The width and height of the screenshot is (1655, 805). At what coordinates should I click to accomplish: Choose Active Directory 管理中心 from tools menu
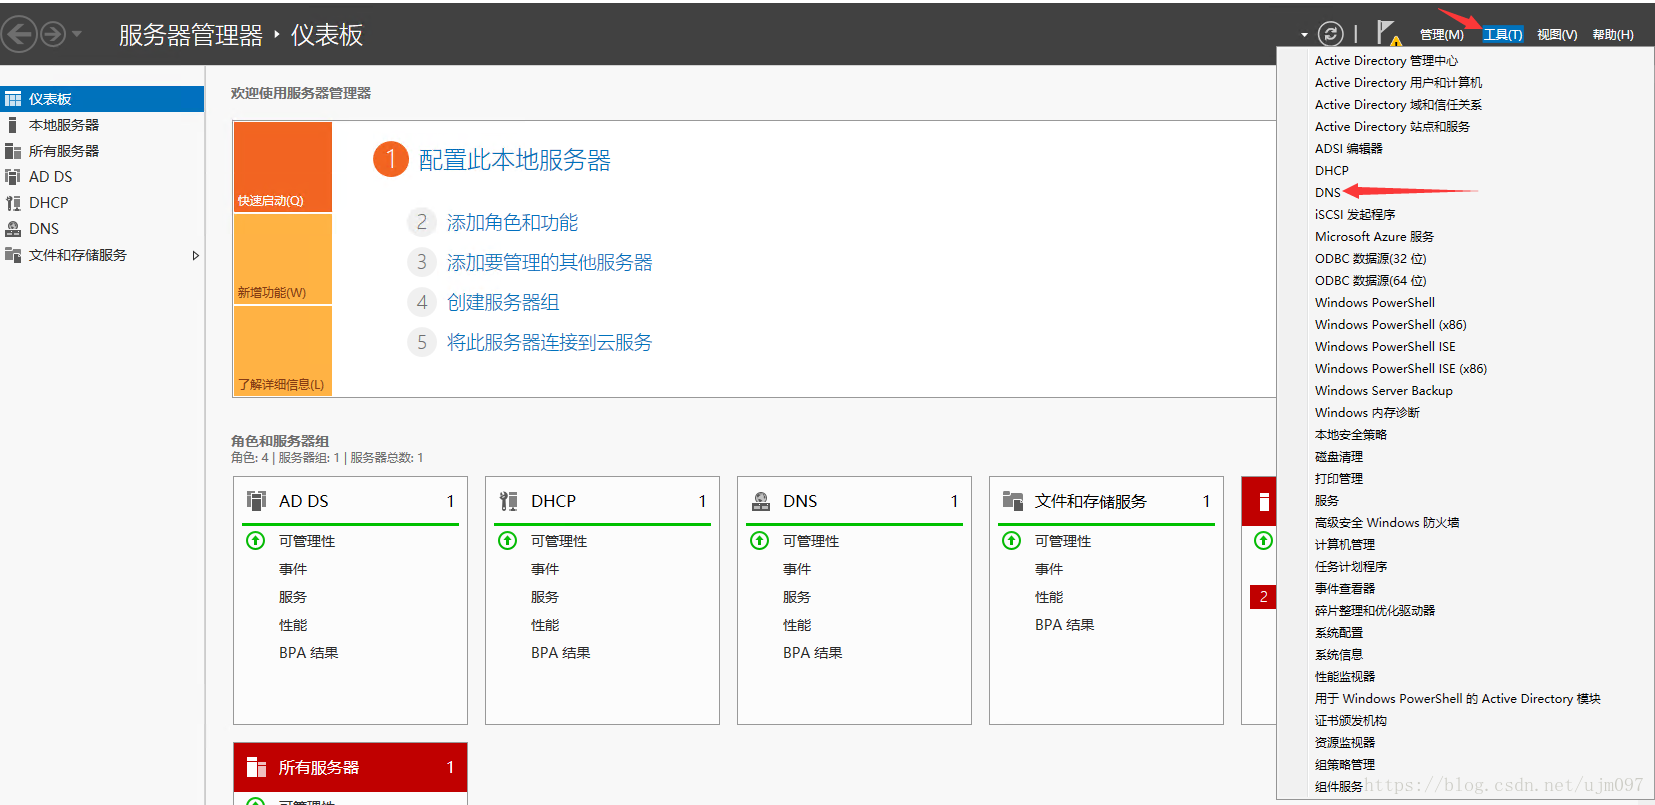(x=1386, y=61)
